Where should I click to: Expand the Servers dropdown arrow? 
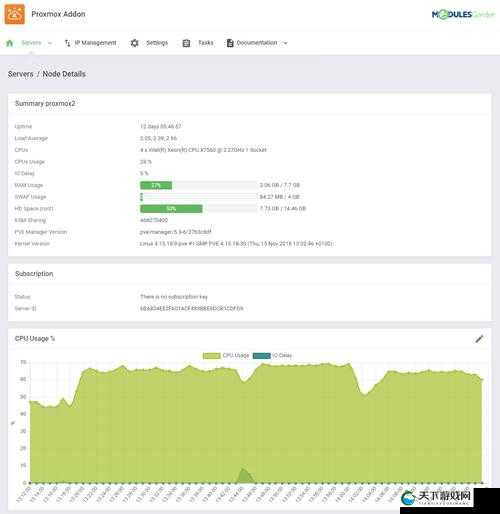coord(50,43)
